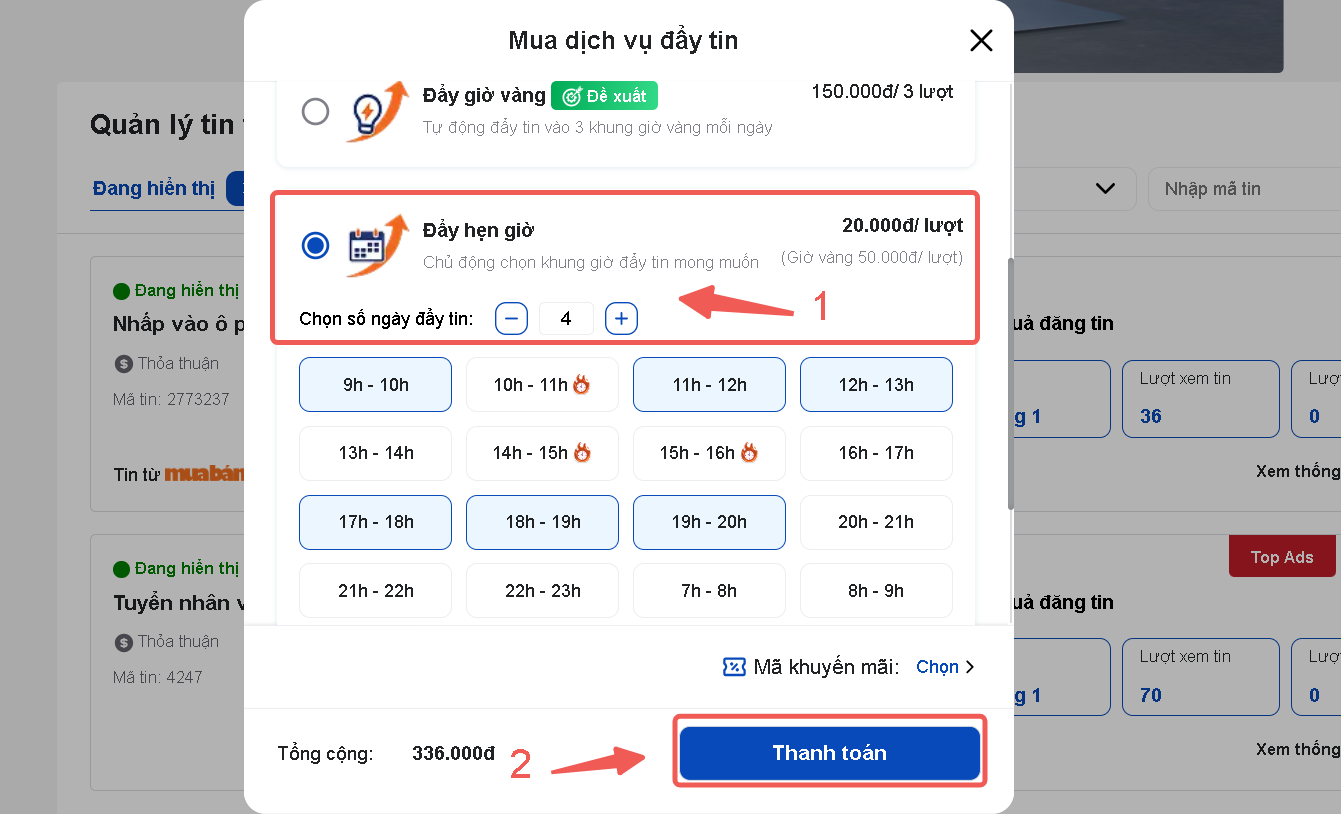Deselect the 18h - 19h time slot

click(x=542, y=522)
